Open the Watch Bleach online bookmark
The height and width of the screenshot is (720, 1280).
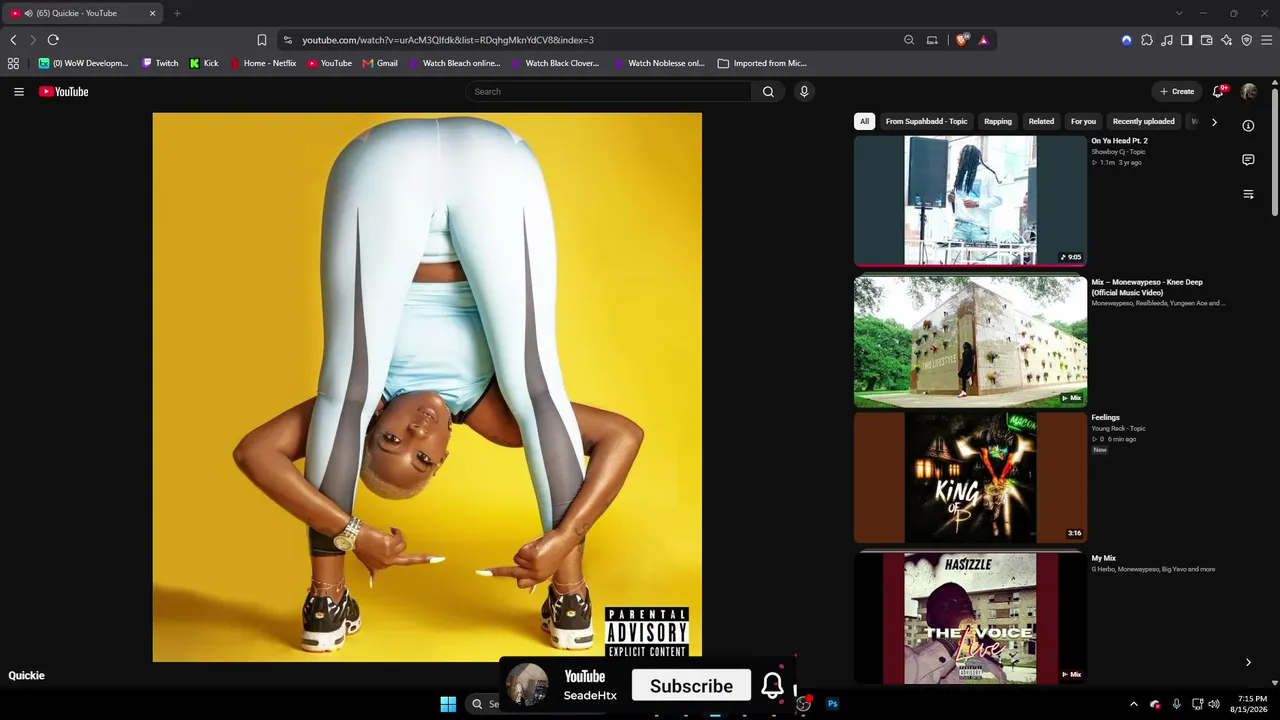pos(454,63)
